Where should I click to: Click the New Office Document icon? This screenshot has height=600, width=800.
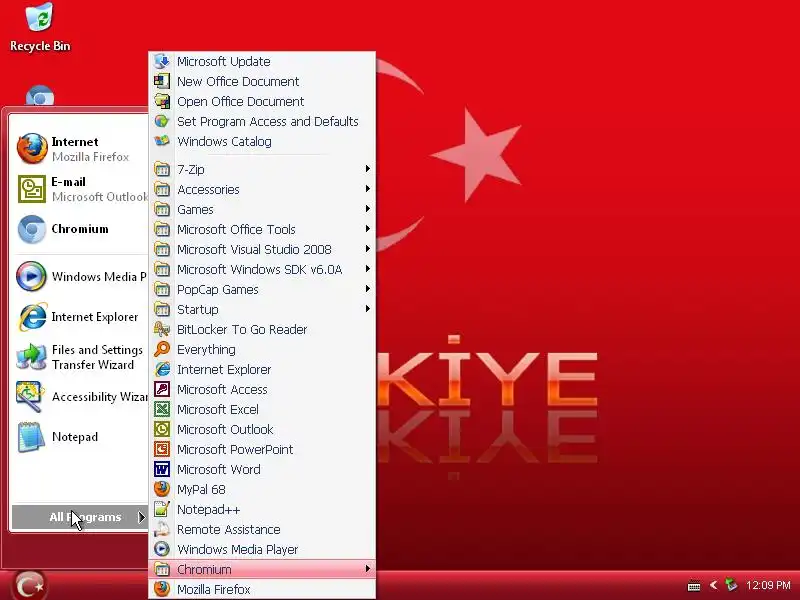(x=162, y=81)
